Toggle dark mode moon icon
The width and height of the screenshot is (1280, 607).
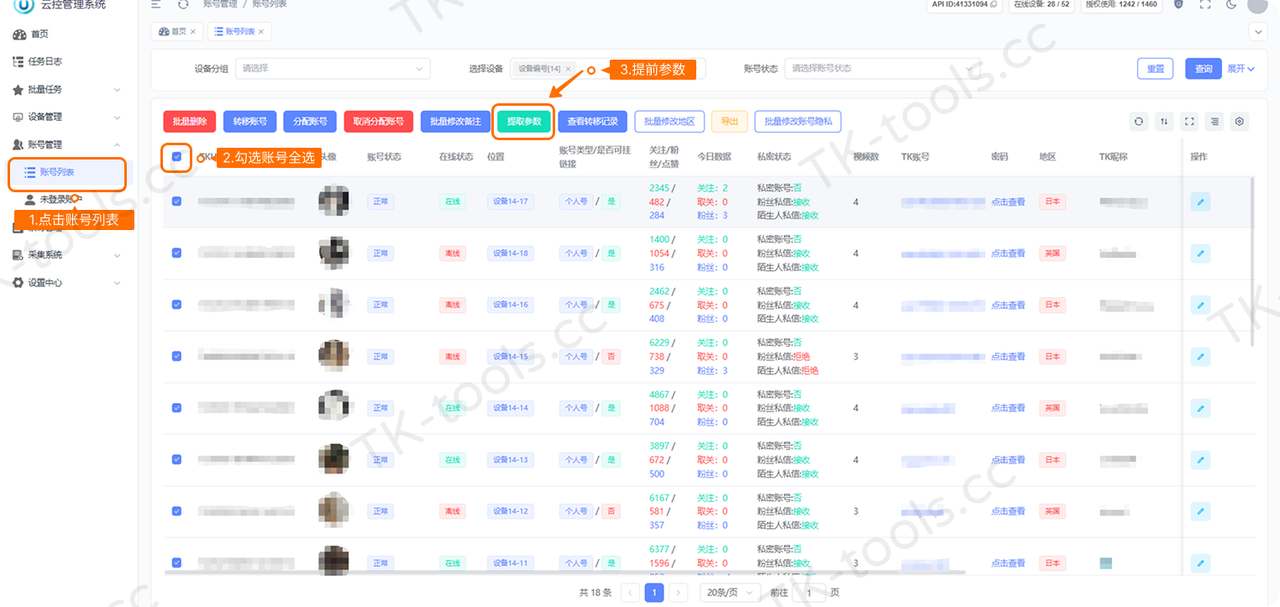(x=1230, y=5)
